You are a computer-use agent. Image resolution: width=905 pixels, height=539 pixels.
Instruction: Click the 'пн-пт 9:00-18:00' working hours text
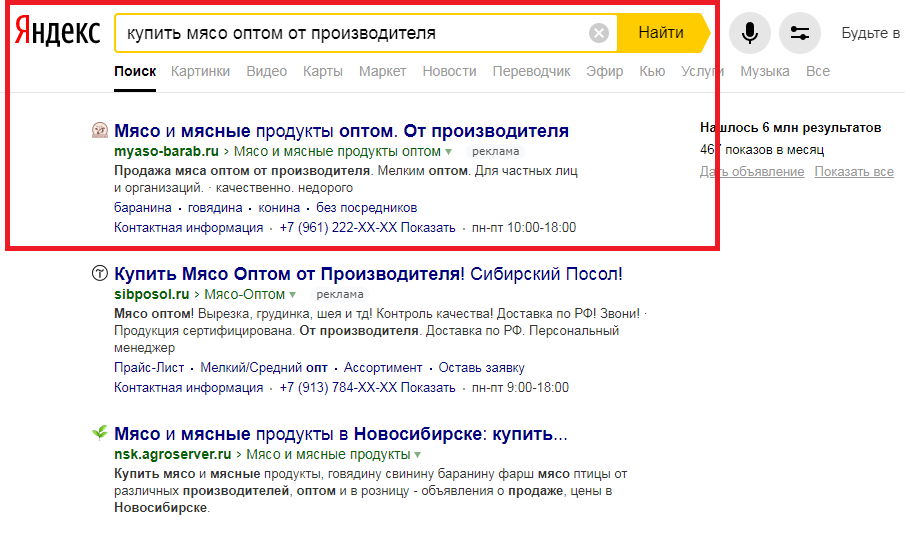point(520,388)
